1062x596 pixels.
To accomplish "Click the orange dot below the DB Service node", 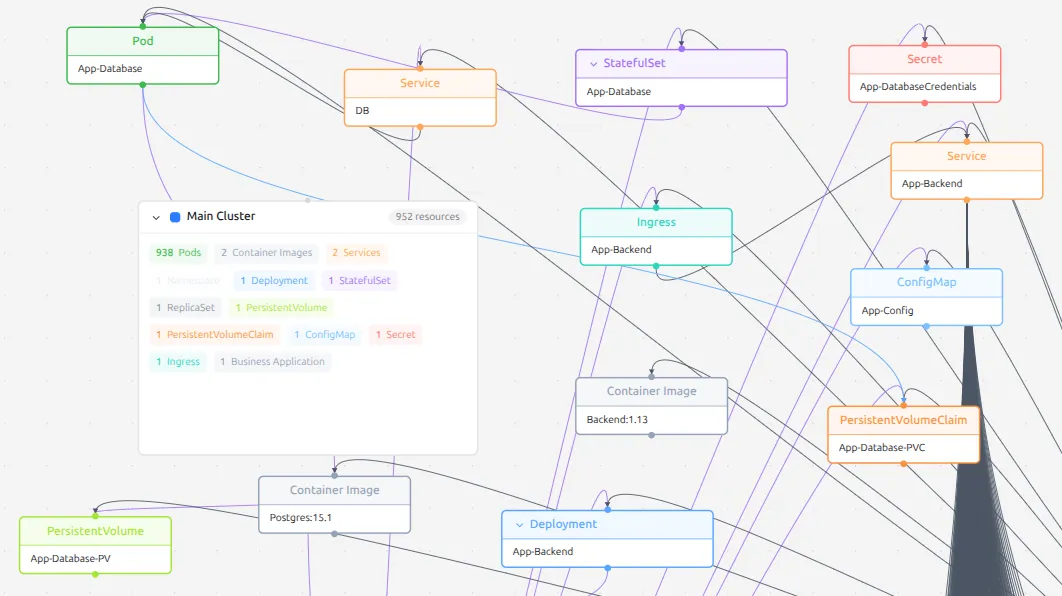I will coord(420,127).
